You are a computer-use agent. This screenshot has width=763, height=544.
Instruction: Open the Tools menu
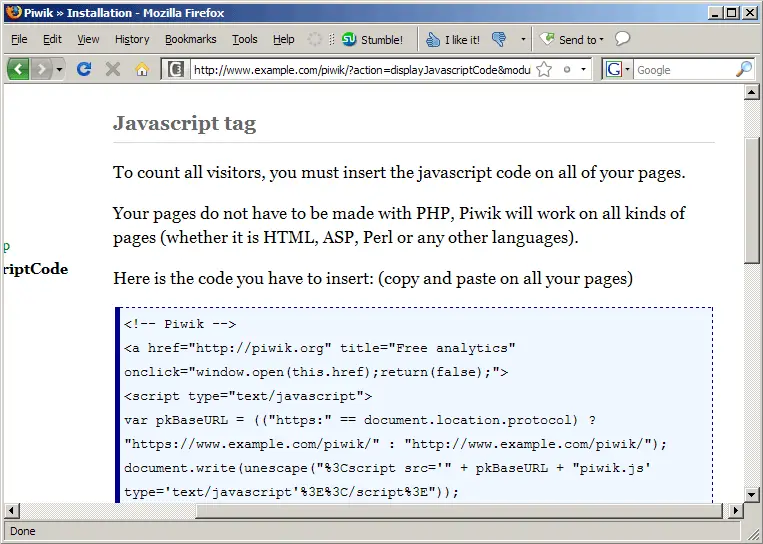point(244,39)
